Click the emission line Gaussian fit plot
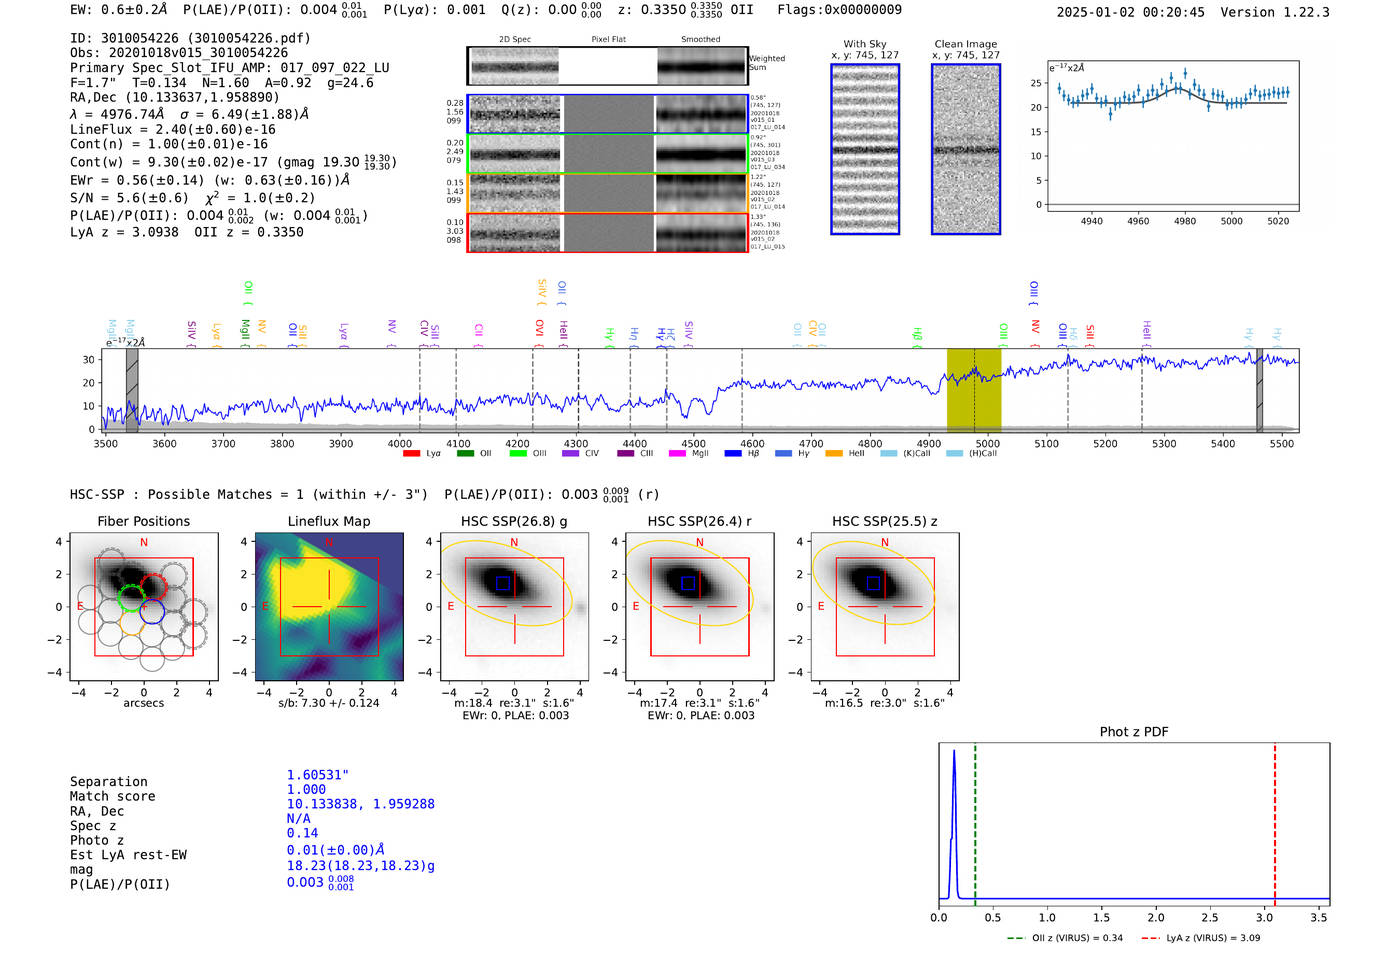Image resolution: width=1400 pixels, height=953 pixels. point(1173,135)
